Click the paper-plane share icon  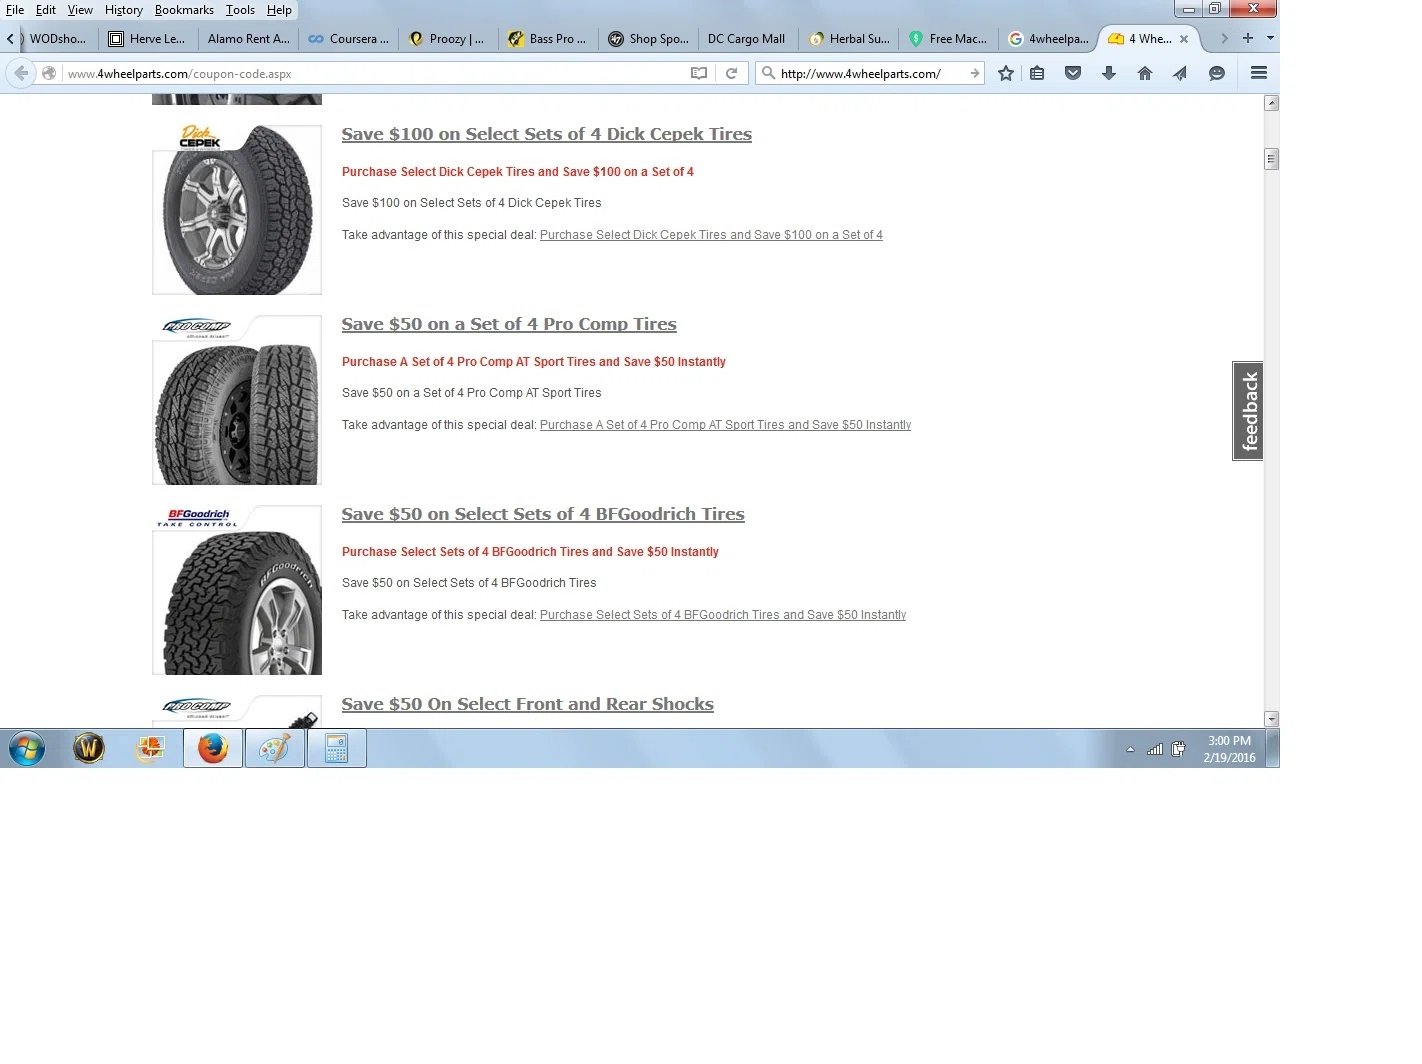1181,73
